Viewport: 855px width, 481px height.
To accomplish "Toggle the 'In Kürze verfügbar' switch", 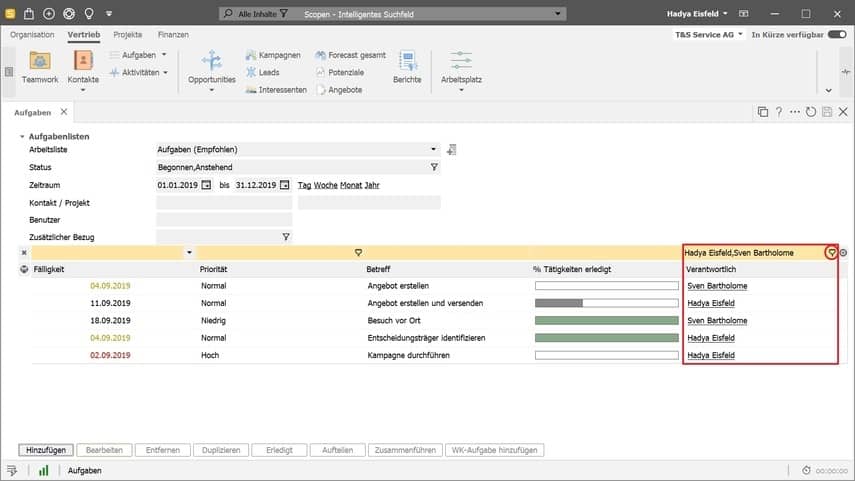I will (837, 34).
